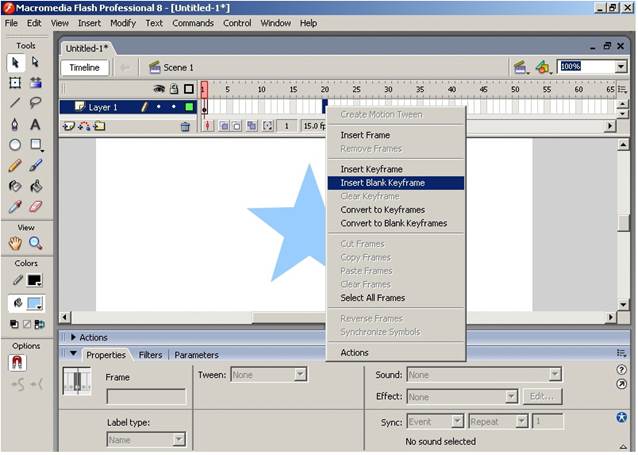
Task: Toggle Onion Skin button
Action: [x=224, y=126]
